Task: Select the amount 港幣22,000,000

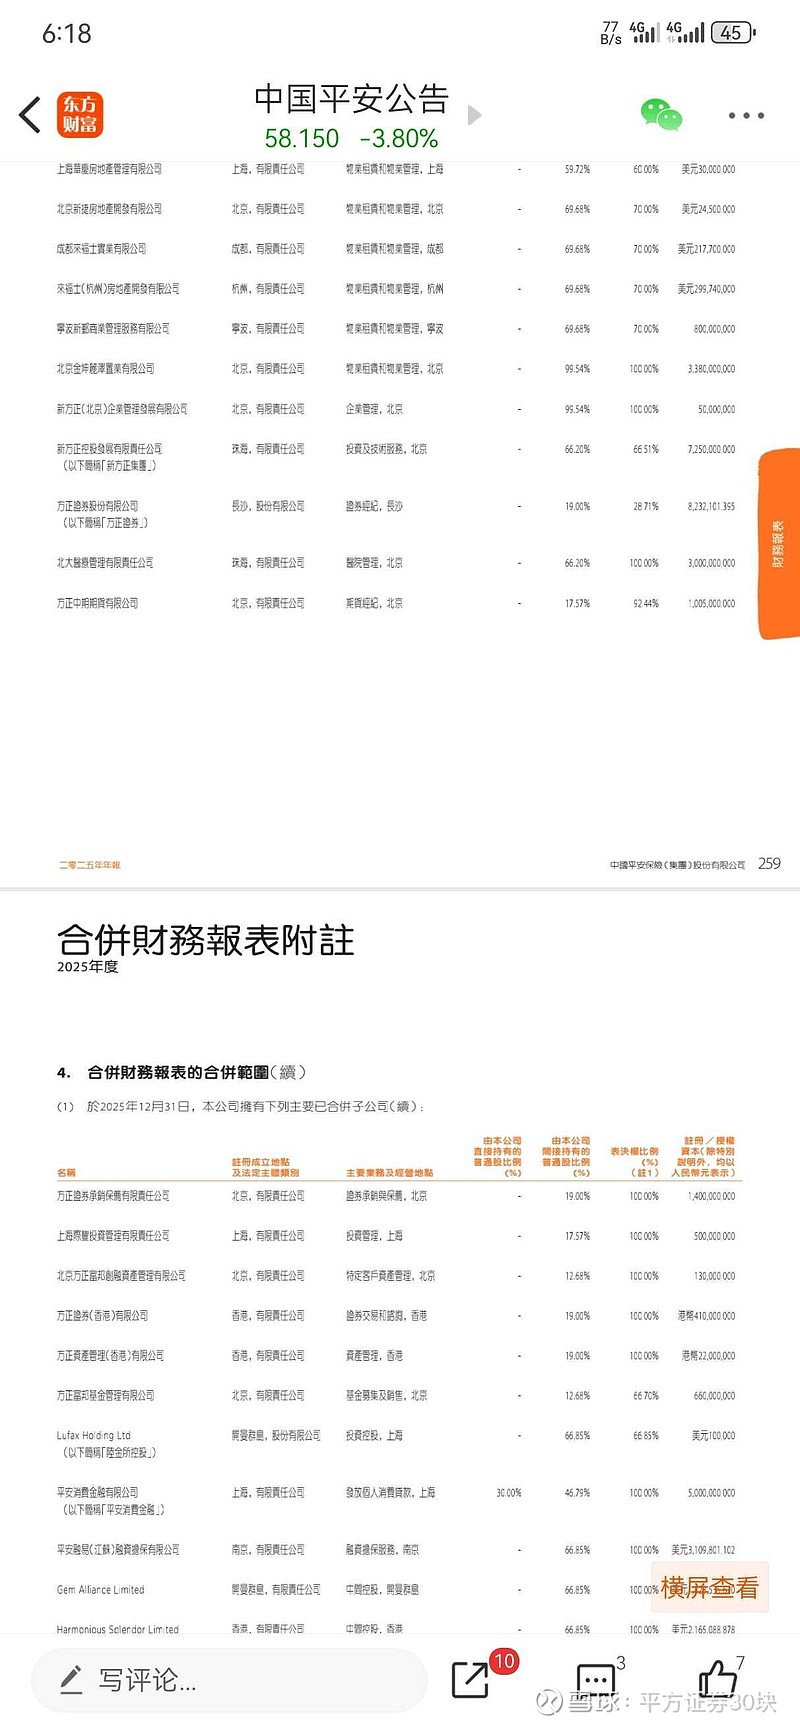Action: pyautogui.click(x=708, y=1356)
